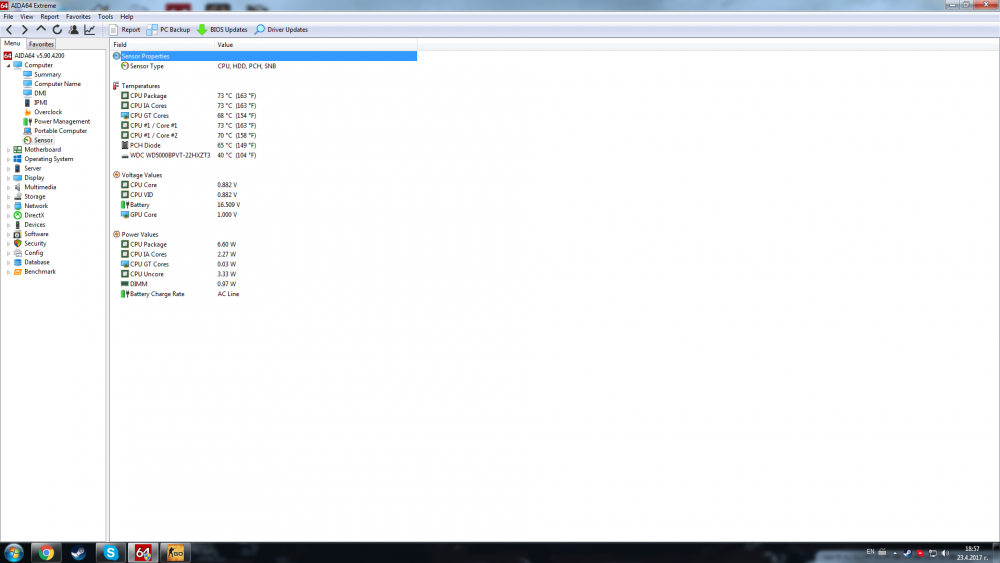Check for BIOS Updates
Viewport: 1000px width, 563px height.
coord(222,29)
